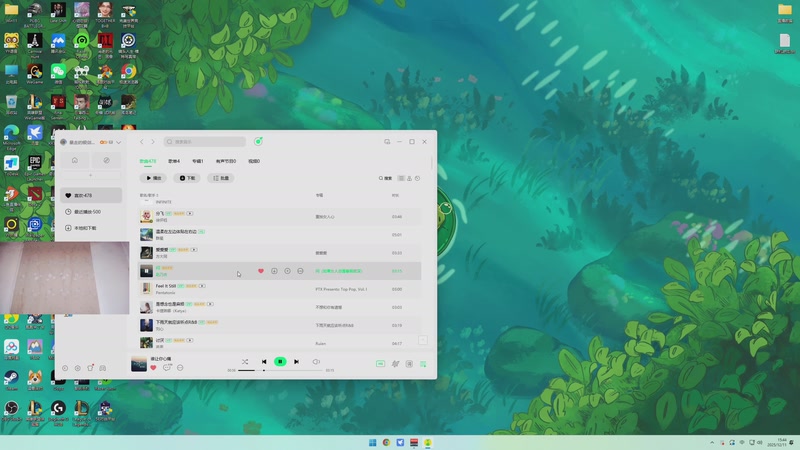Pause playback with the green pause button
This screenshot has width=800, height=450.
click(280, 362)
